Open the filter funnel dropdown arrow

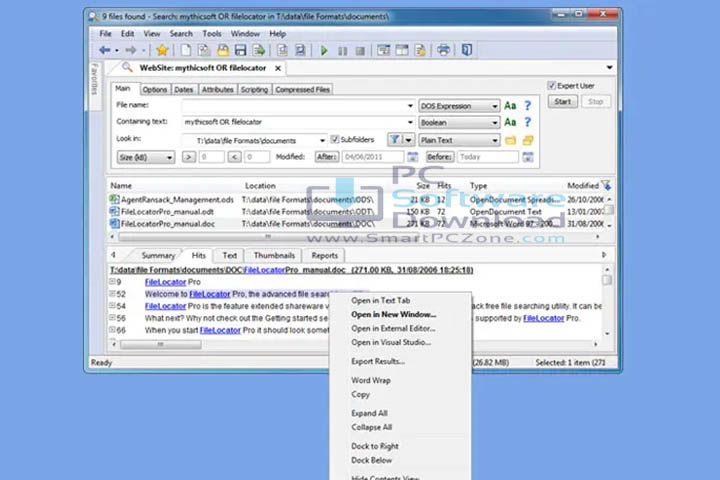pos(408,140)
